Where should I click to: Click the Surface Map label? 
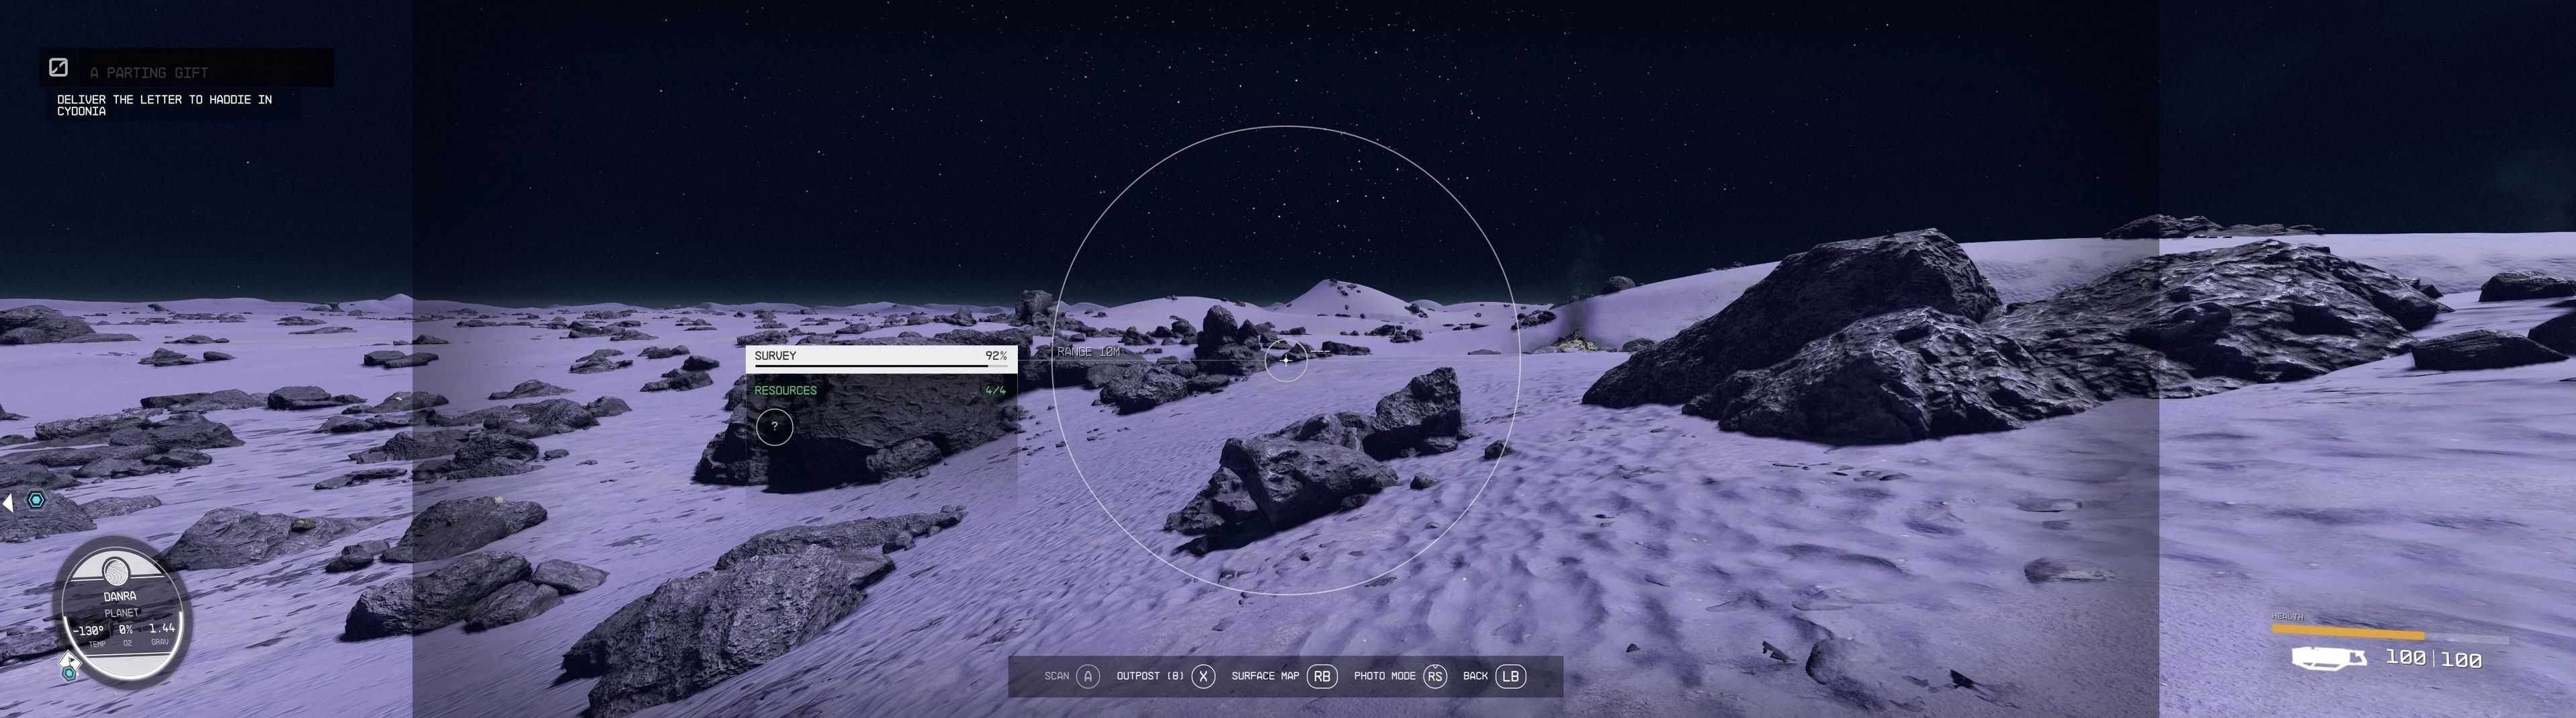pyautogui.click(x=1265, y=676)
